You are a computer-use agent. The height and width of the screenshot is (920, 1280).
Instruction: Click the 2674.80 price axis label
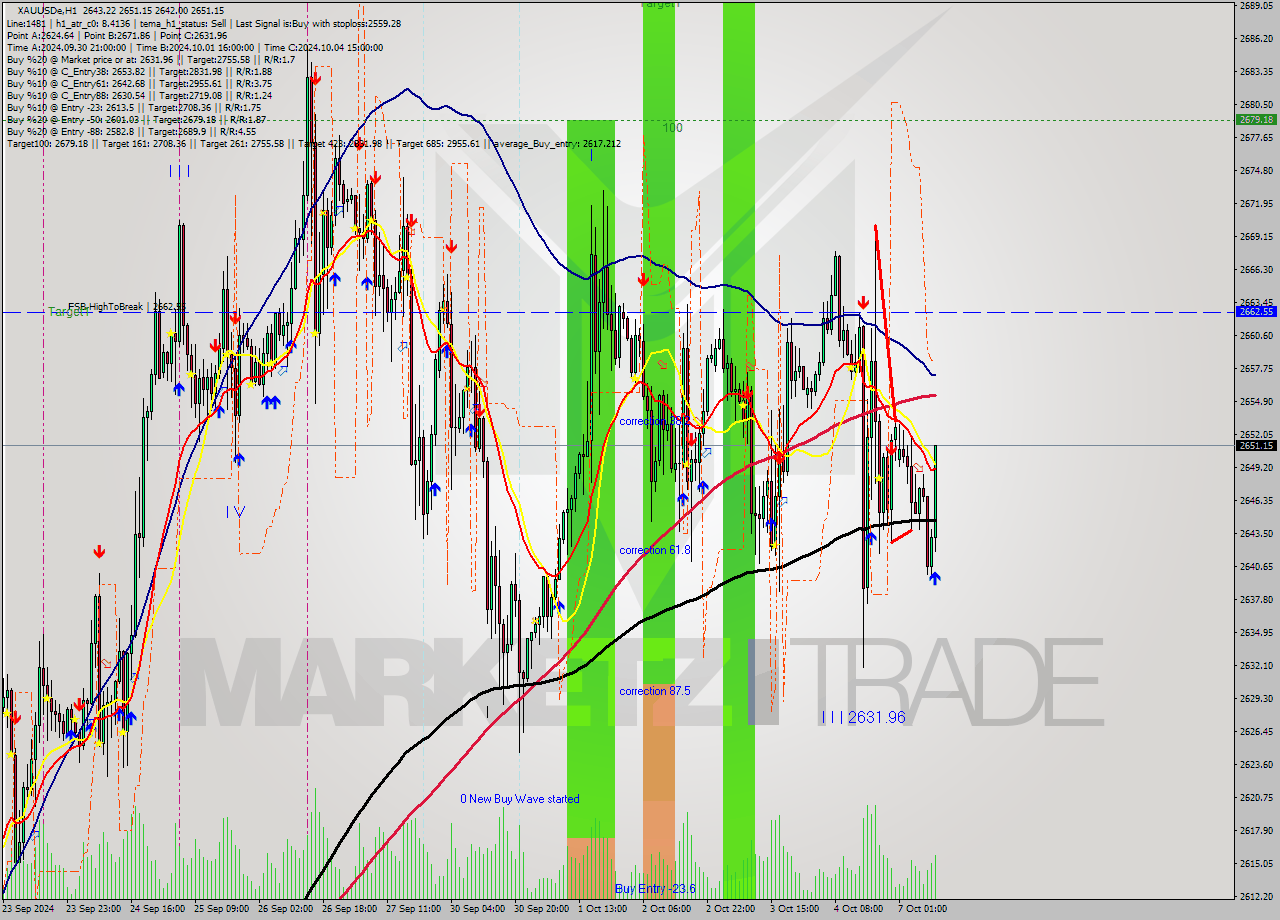tap(1256, 171)
